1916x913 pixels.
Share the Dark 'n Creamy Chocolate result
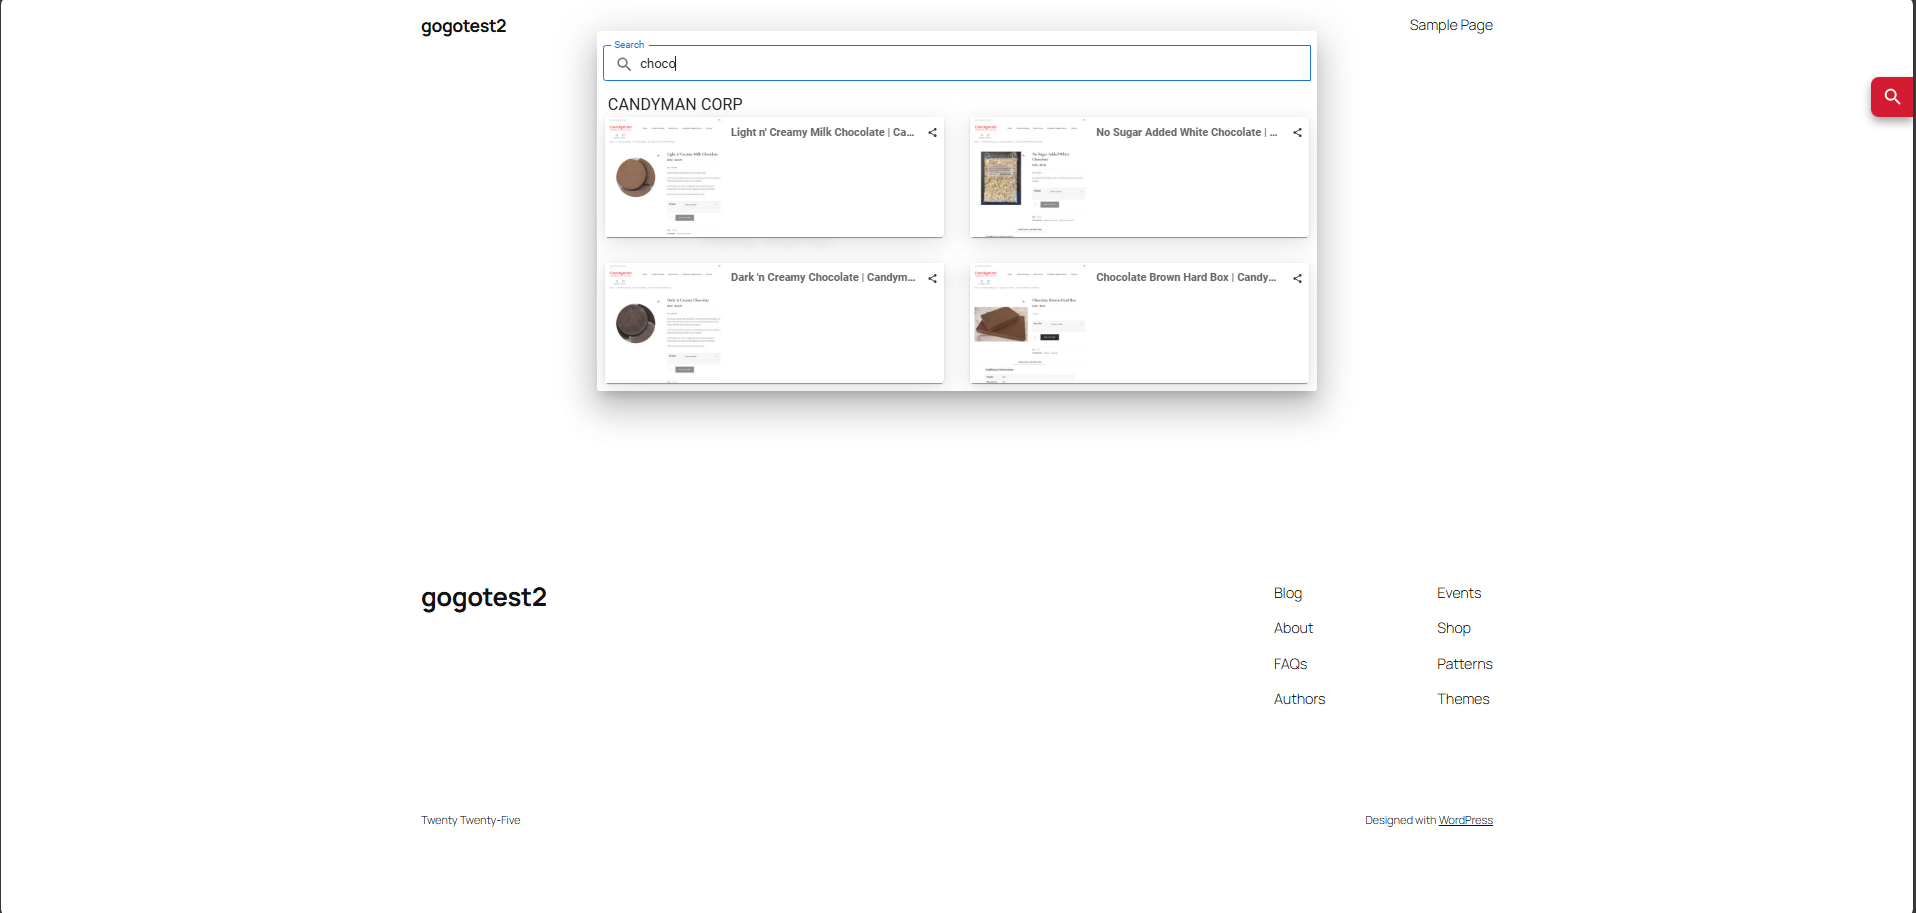[x=932, y=279]
